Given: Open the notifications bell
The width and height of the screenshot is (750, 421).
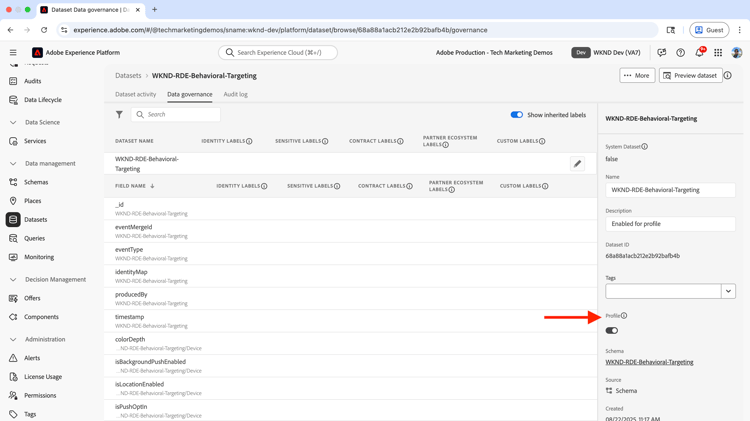Looking at the screenshot, I should (x=699, y=53).
